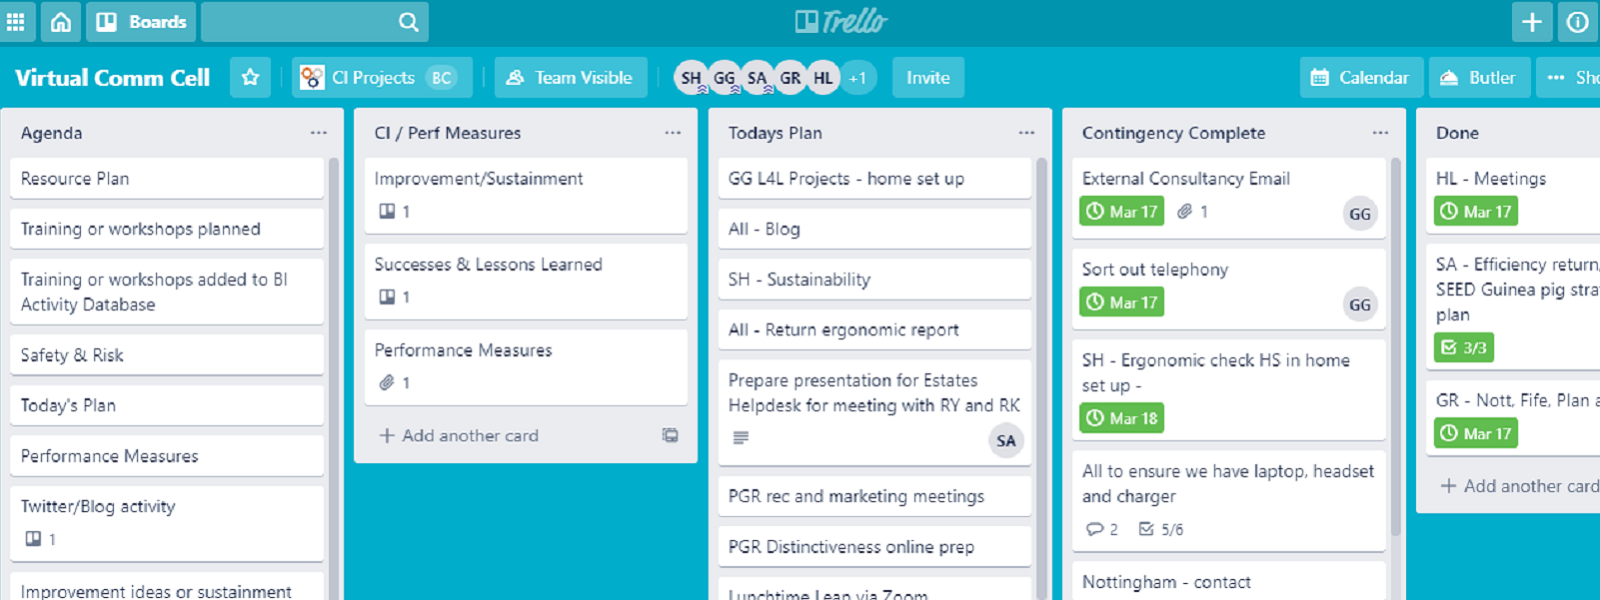Viewport: 1600px width, 600px height.
Task: Click the search magnifier icon
Action: [x=408, y=22]
